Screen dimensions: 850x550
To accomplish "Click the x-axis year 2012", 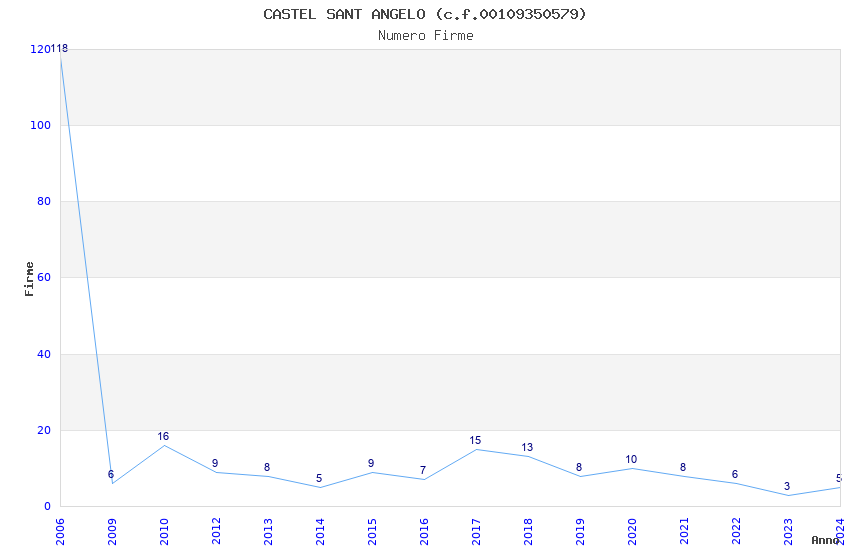I will [x=216, y=531].
